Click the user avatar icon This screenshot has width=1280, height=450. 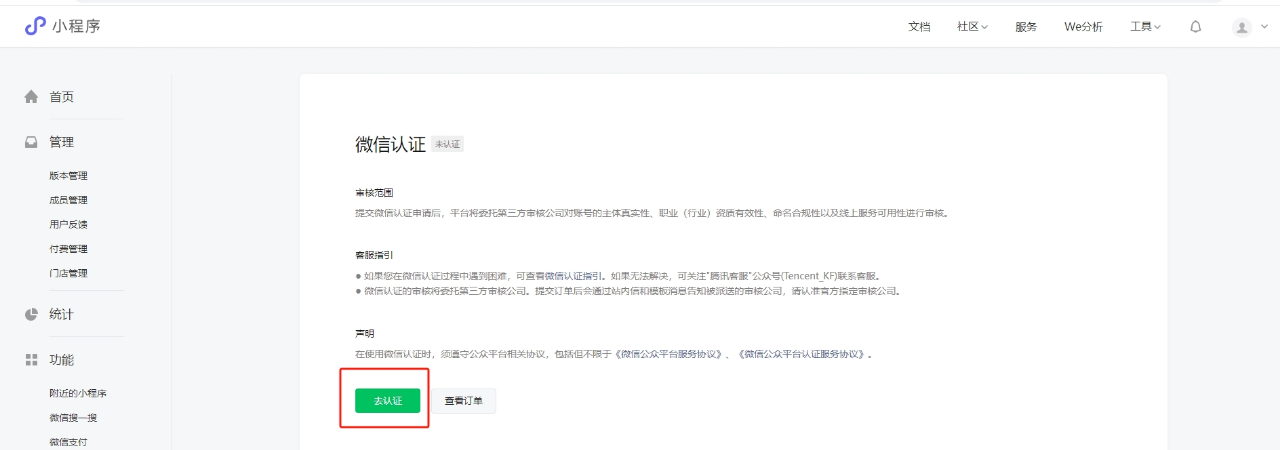(x=1242, y=27)
